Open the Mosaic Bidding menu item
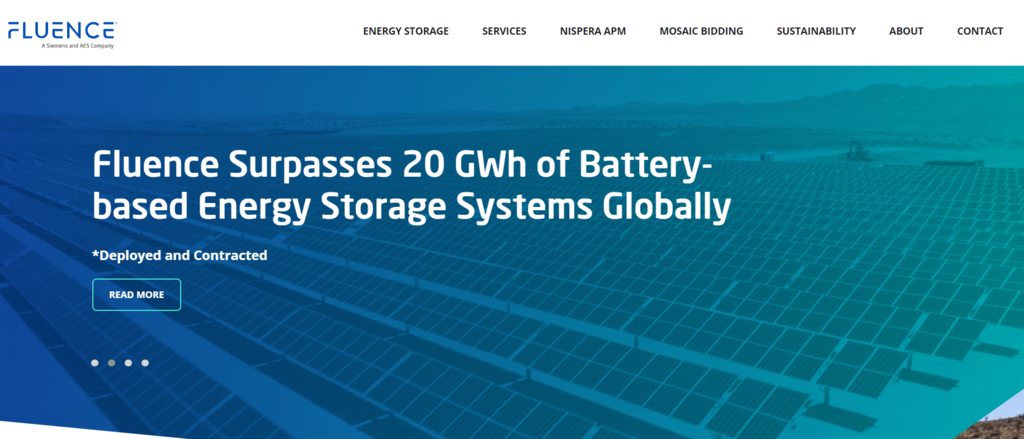Viewport: 1024px width, 439px height. click(x=701, y=31)
